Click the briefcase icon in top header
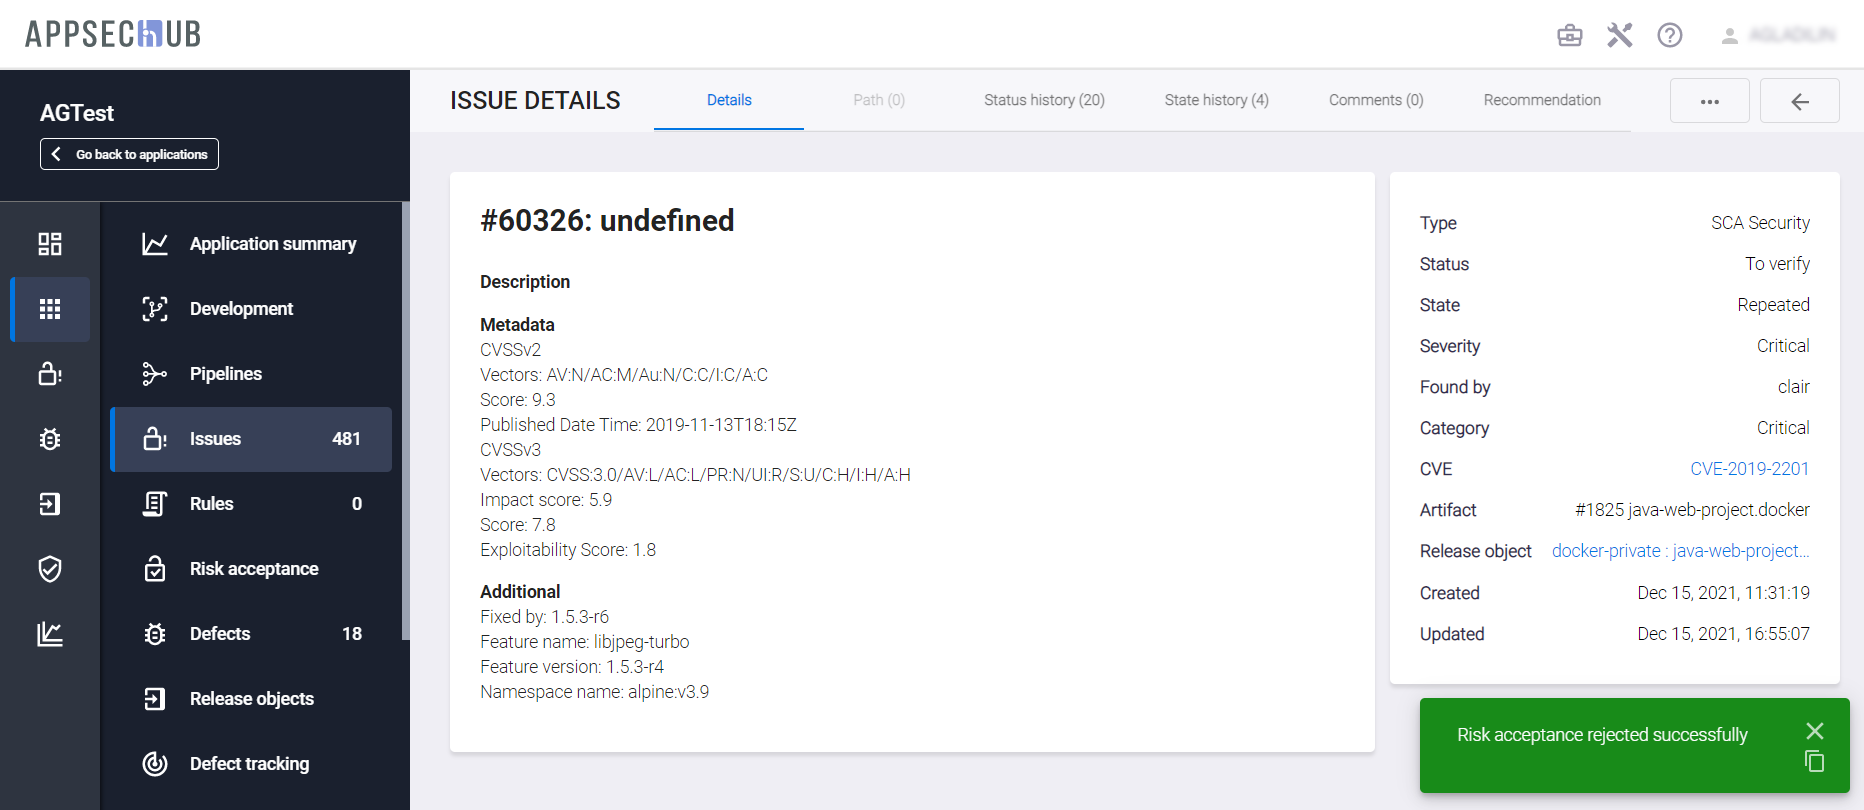 (1570, 36)
